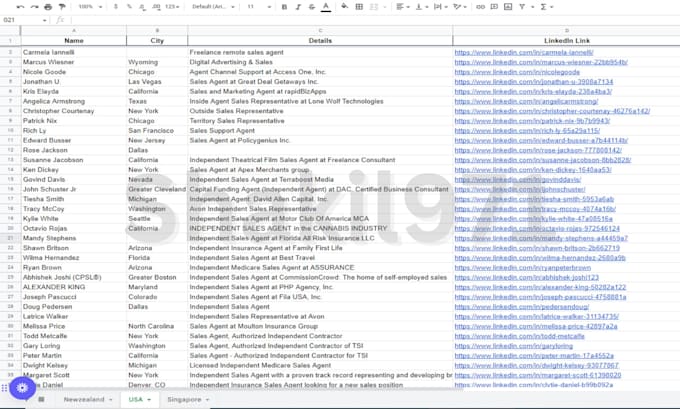The width and height of the screenshot is (680, 409).
Task: Increase decimal places
Action: tap(157, 7)
